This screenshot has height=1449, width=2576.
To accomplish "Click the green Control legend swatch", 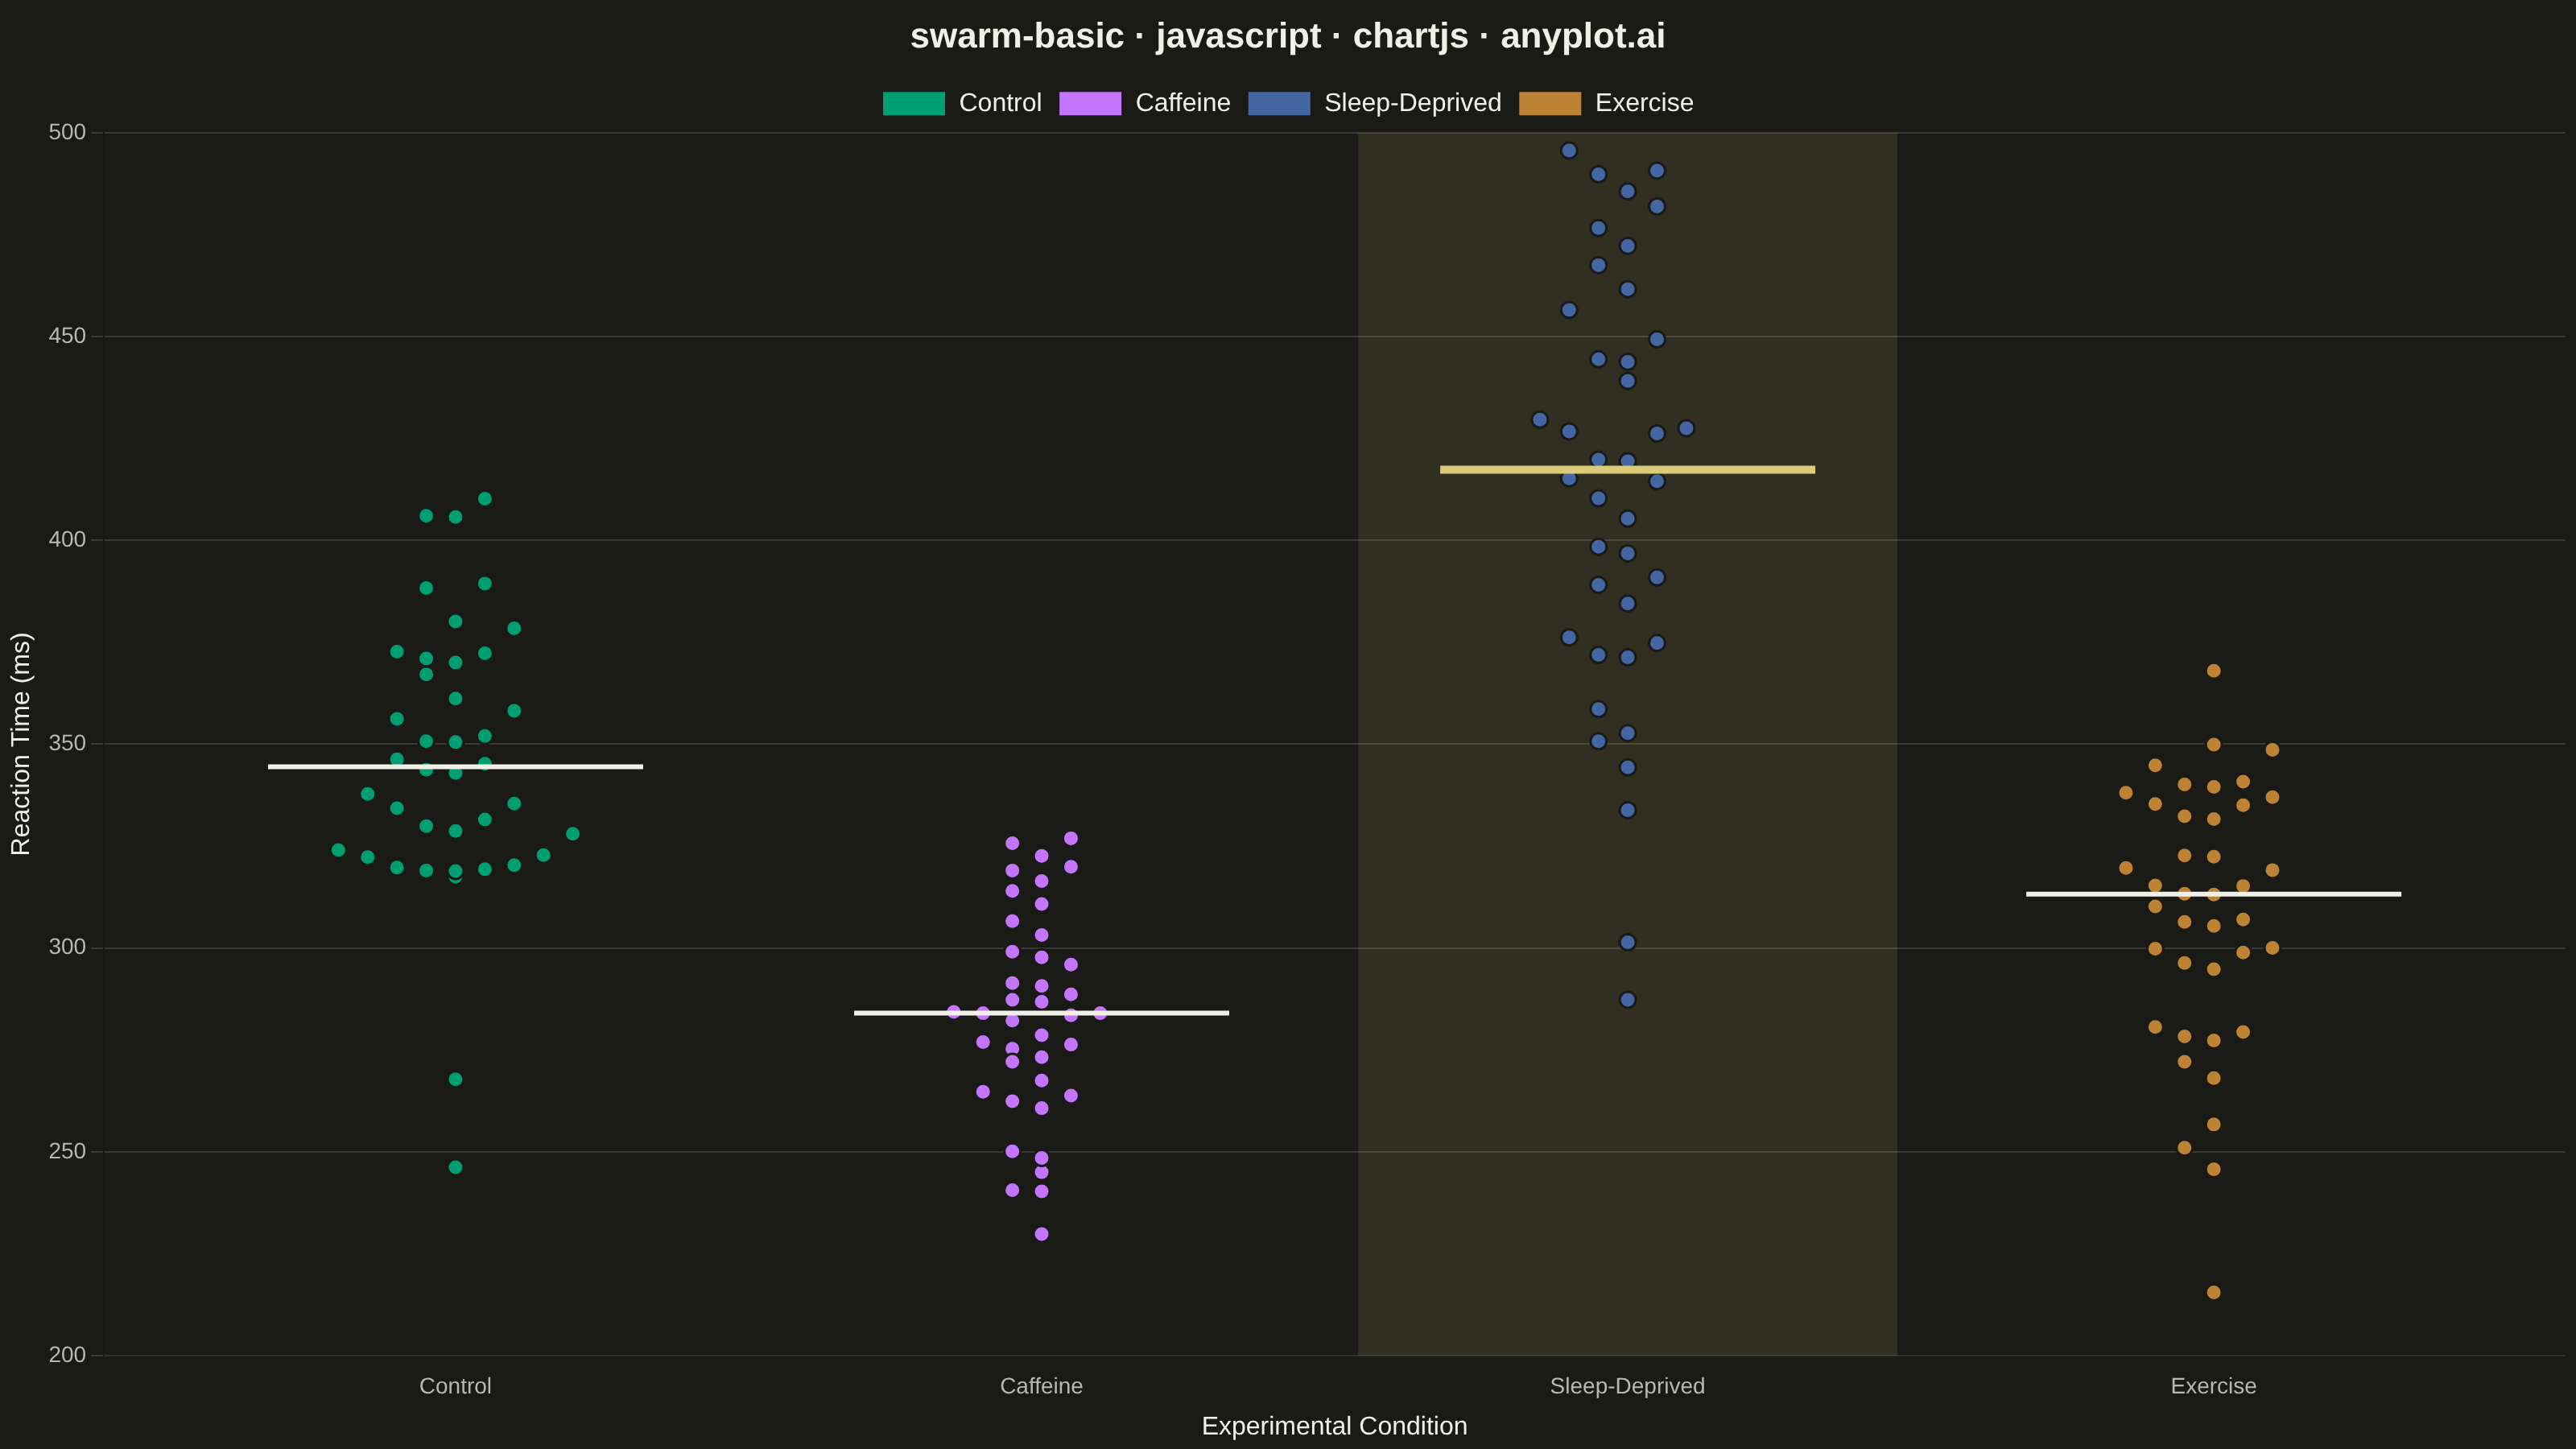I will pyautogui.click(x=913, y=103).
